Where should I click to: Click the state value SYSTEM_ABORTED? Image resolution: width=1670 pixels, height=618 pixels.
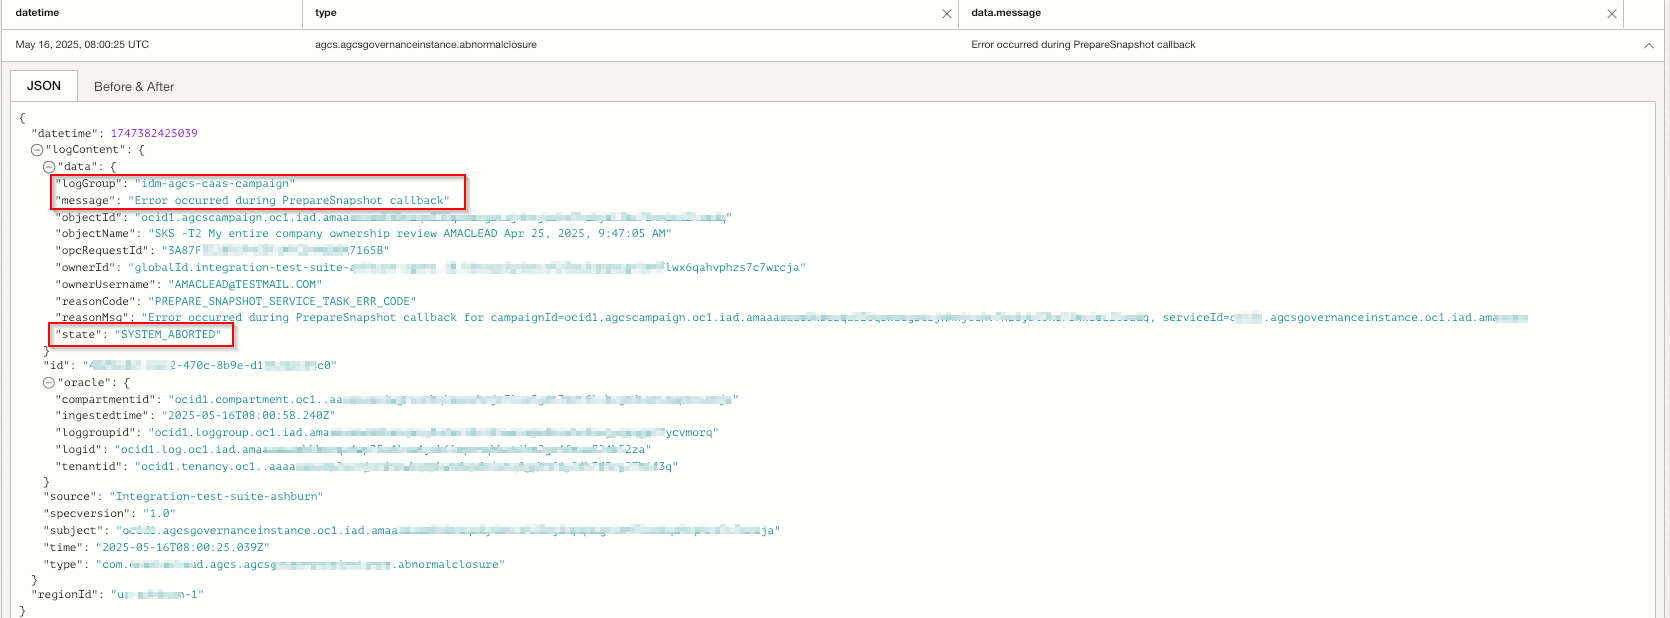click(168, 335)
